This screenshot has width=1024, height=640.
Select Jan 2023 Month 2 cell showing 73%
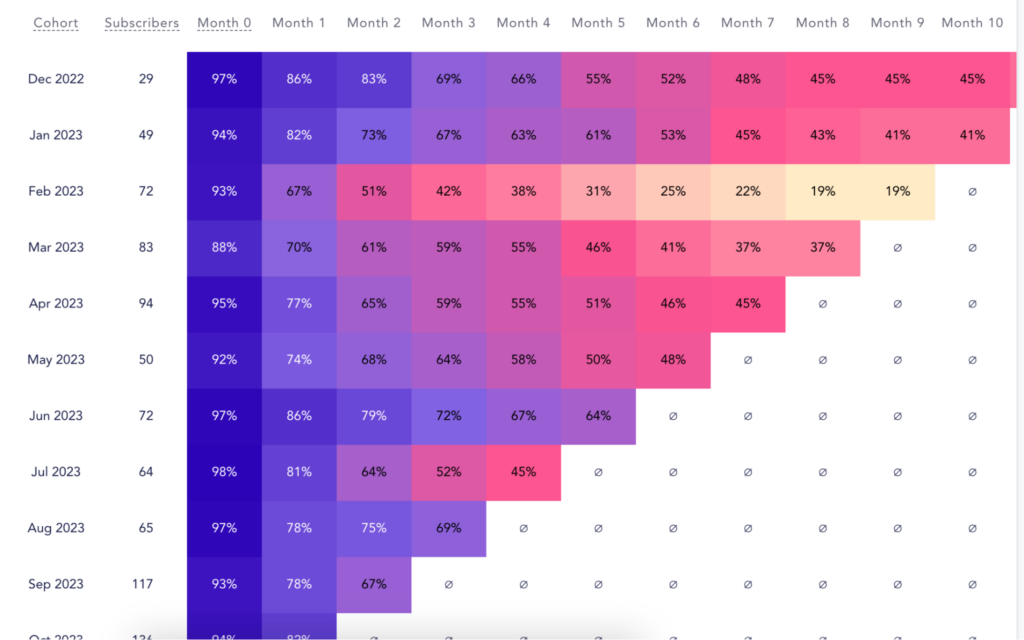374,135
